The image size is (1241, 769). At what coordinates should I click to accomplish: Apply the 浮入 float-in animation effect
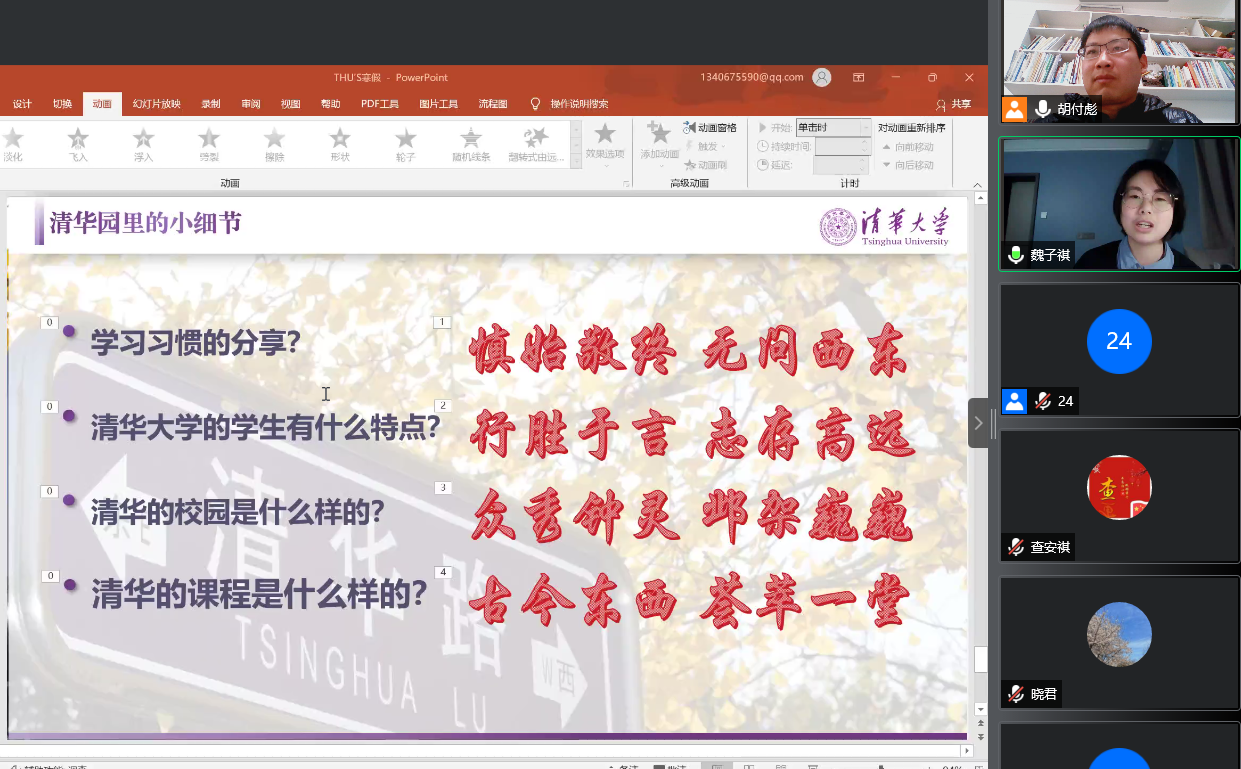(143, 145)
